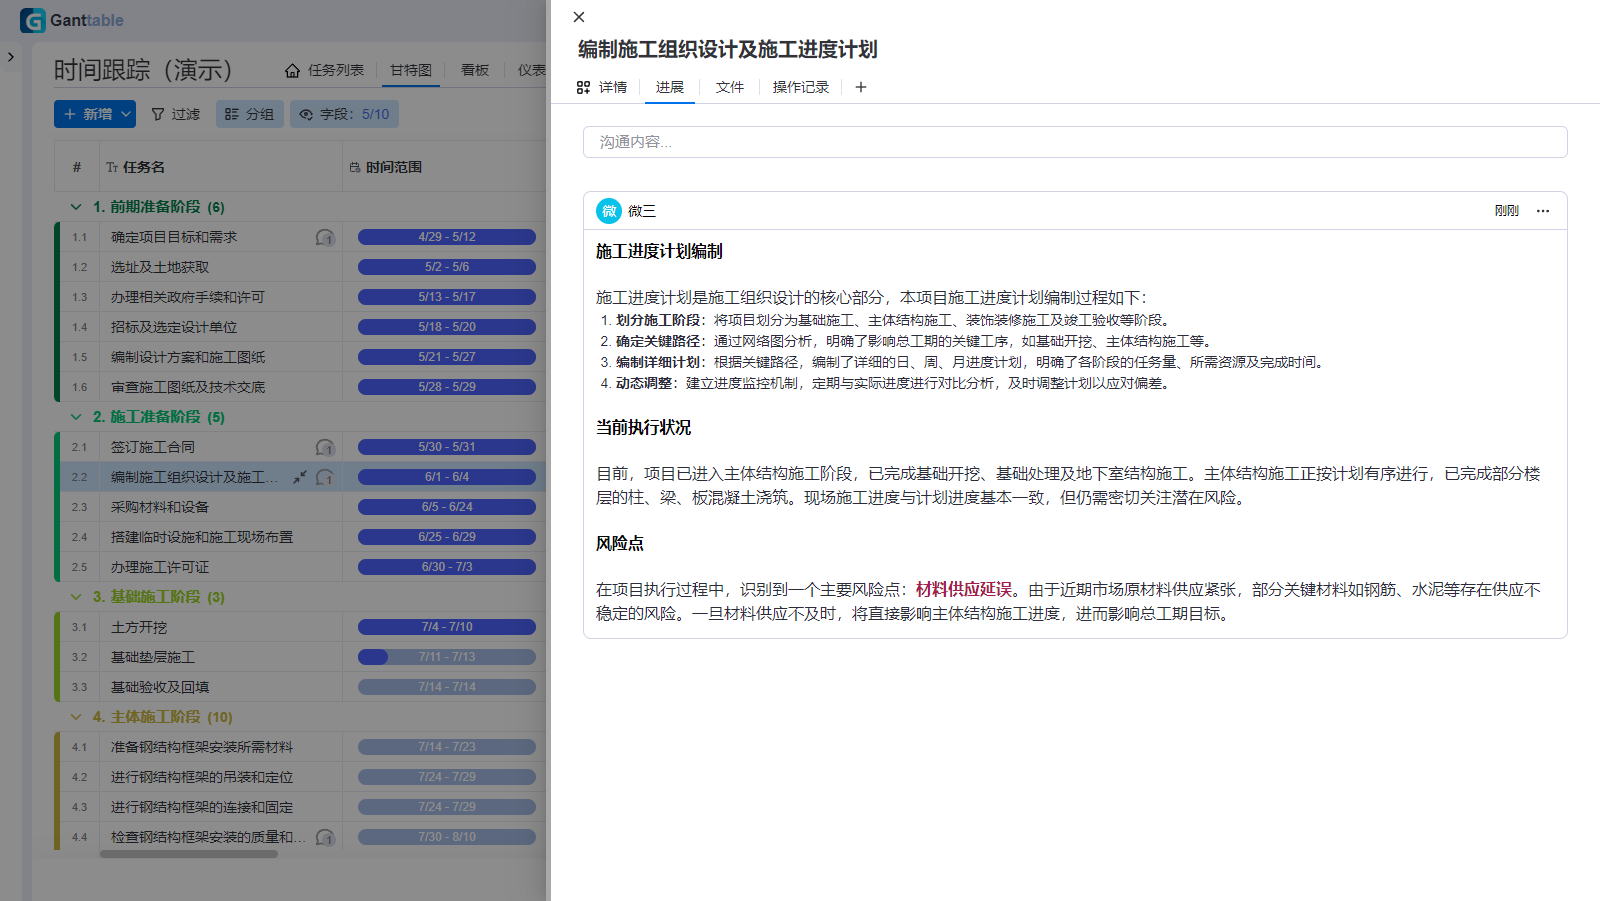
Task: Click the 5/2 - 5/6 time bar
Action: pyautogui.click(x=447, y=267)
